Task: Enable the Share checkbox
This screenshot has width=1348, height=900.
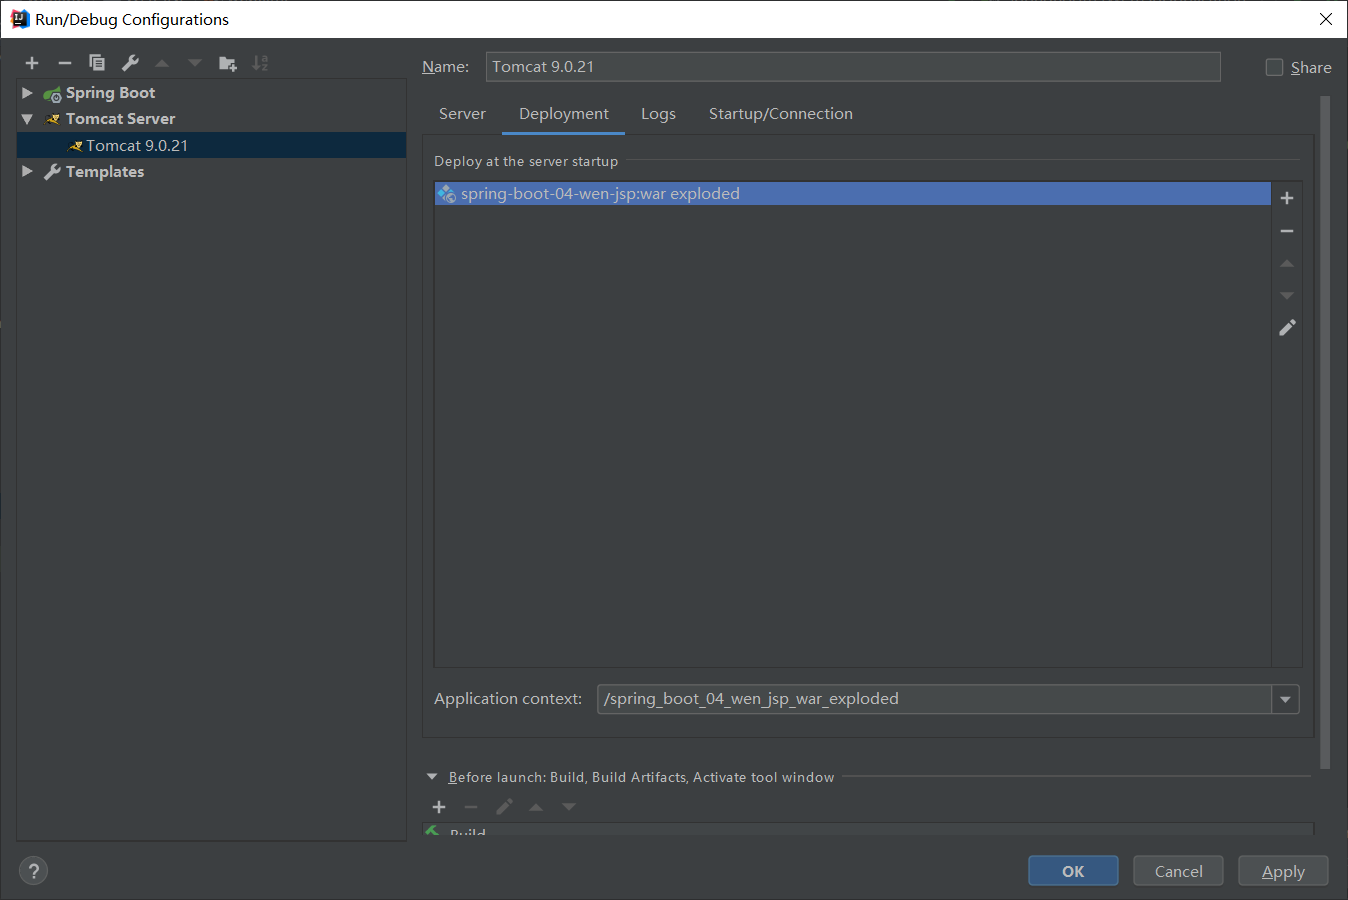Action: [x=1274, y=67]
